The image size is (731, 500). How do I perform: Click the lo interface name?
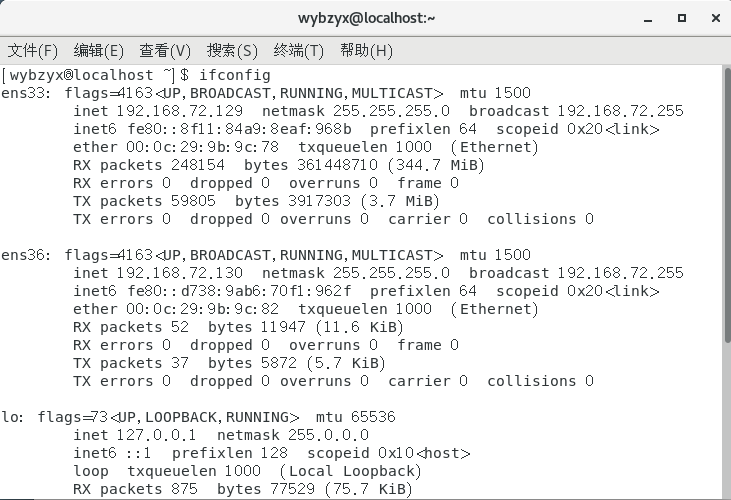8,417
